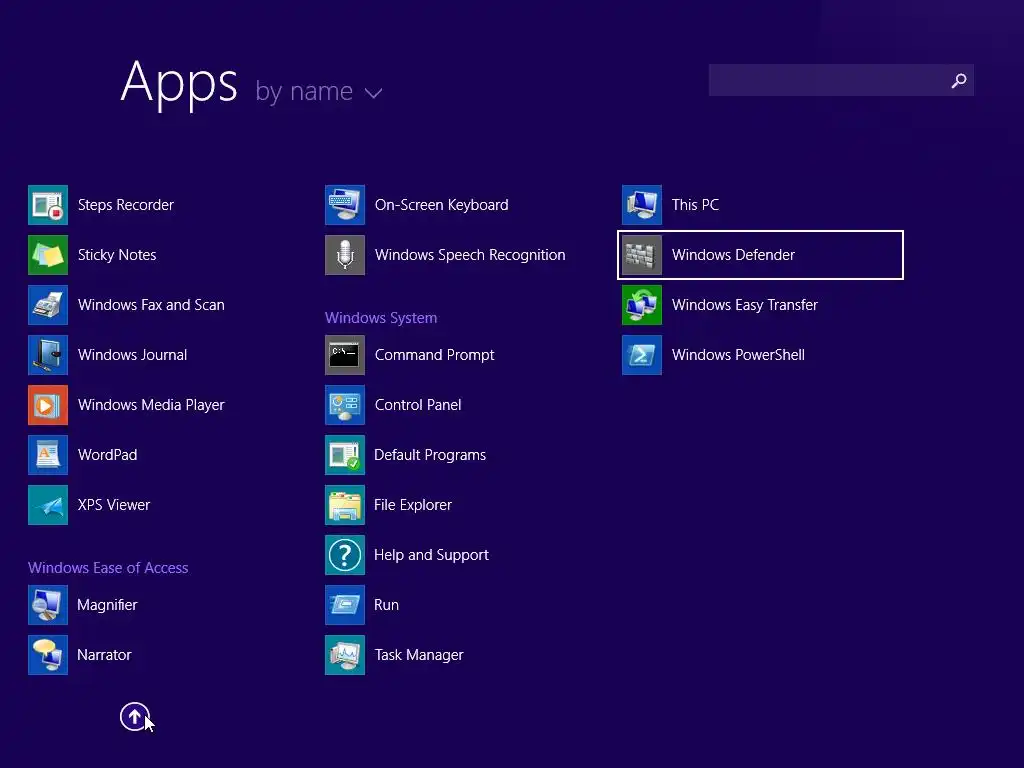Viewport: 1024px width, 768px height.
Task: Select the Windows System group header
Action: (381, 318)
